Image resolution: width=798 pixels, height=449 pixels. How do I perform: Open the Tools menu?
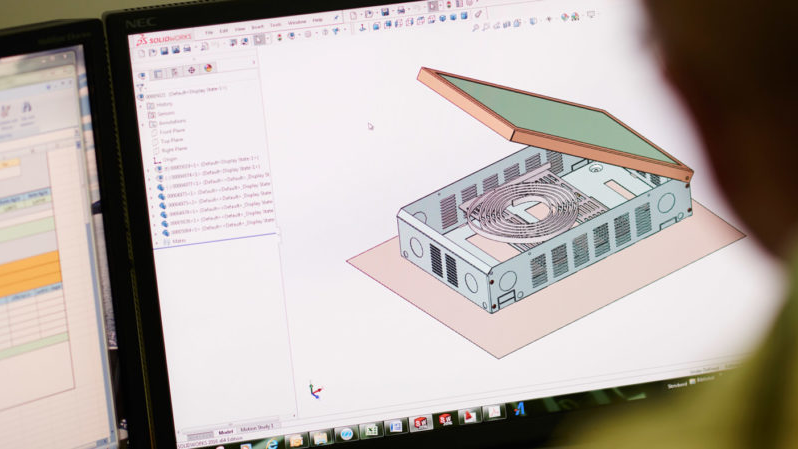[x=275, y=24]
